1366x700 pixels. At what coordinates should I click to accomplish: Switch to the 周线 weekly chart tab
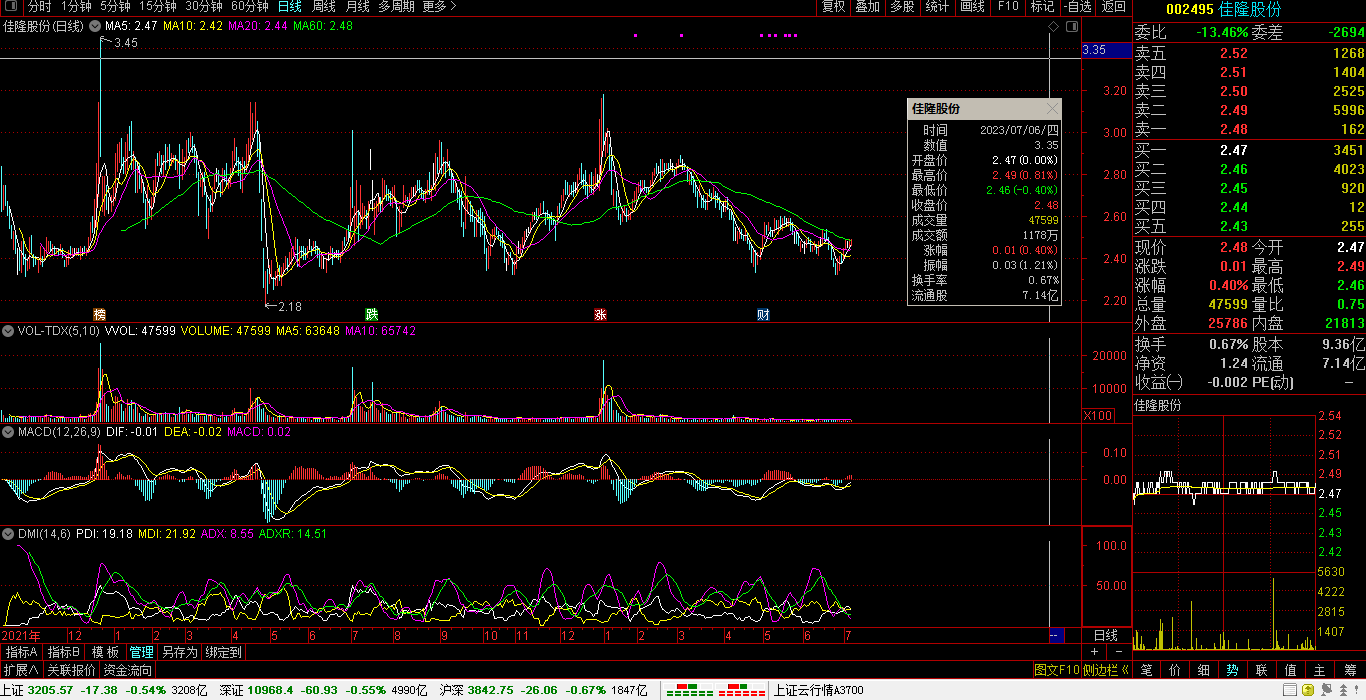[x=324, y=6]
